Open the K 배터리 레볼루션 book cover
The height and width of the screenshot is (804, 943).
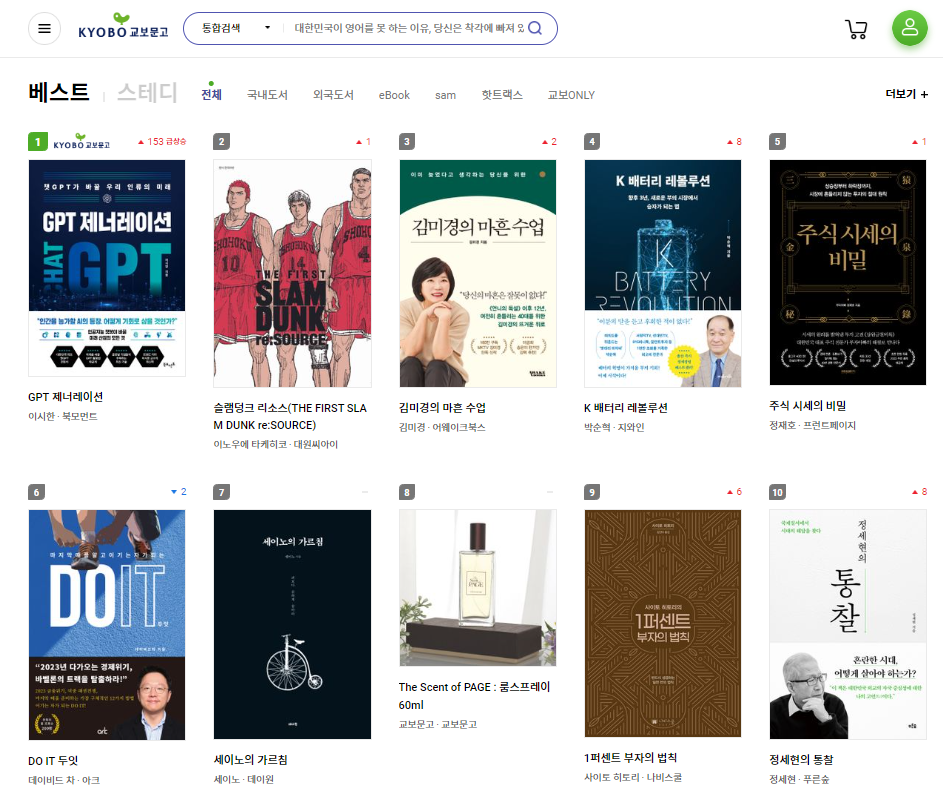tap(663, 273)
